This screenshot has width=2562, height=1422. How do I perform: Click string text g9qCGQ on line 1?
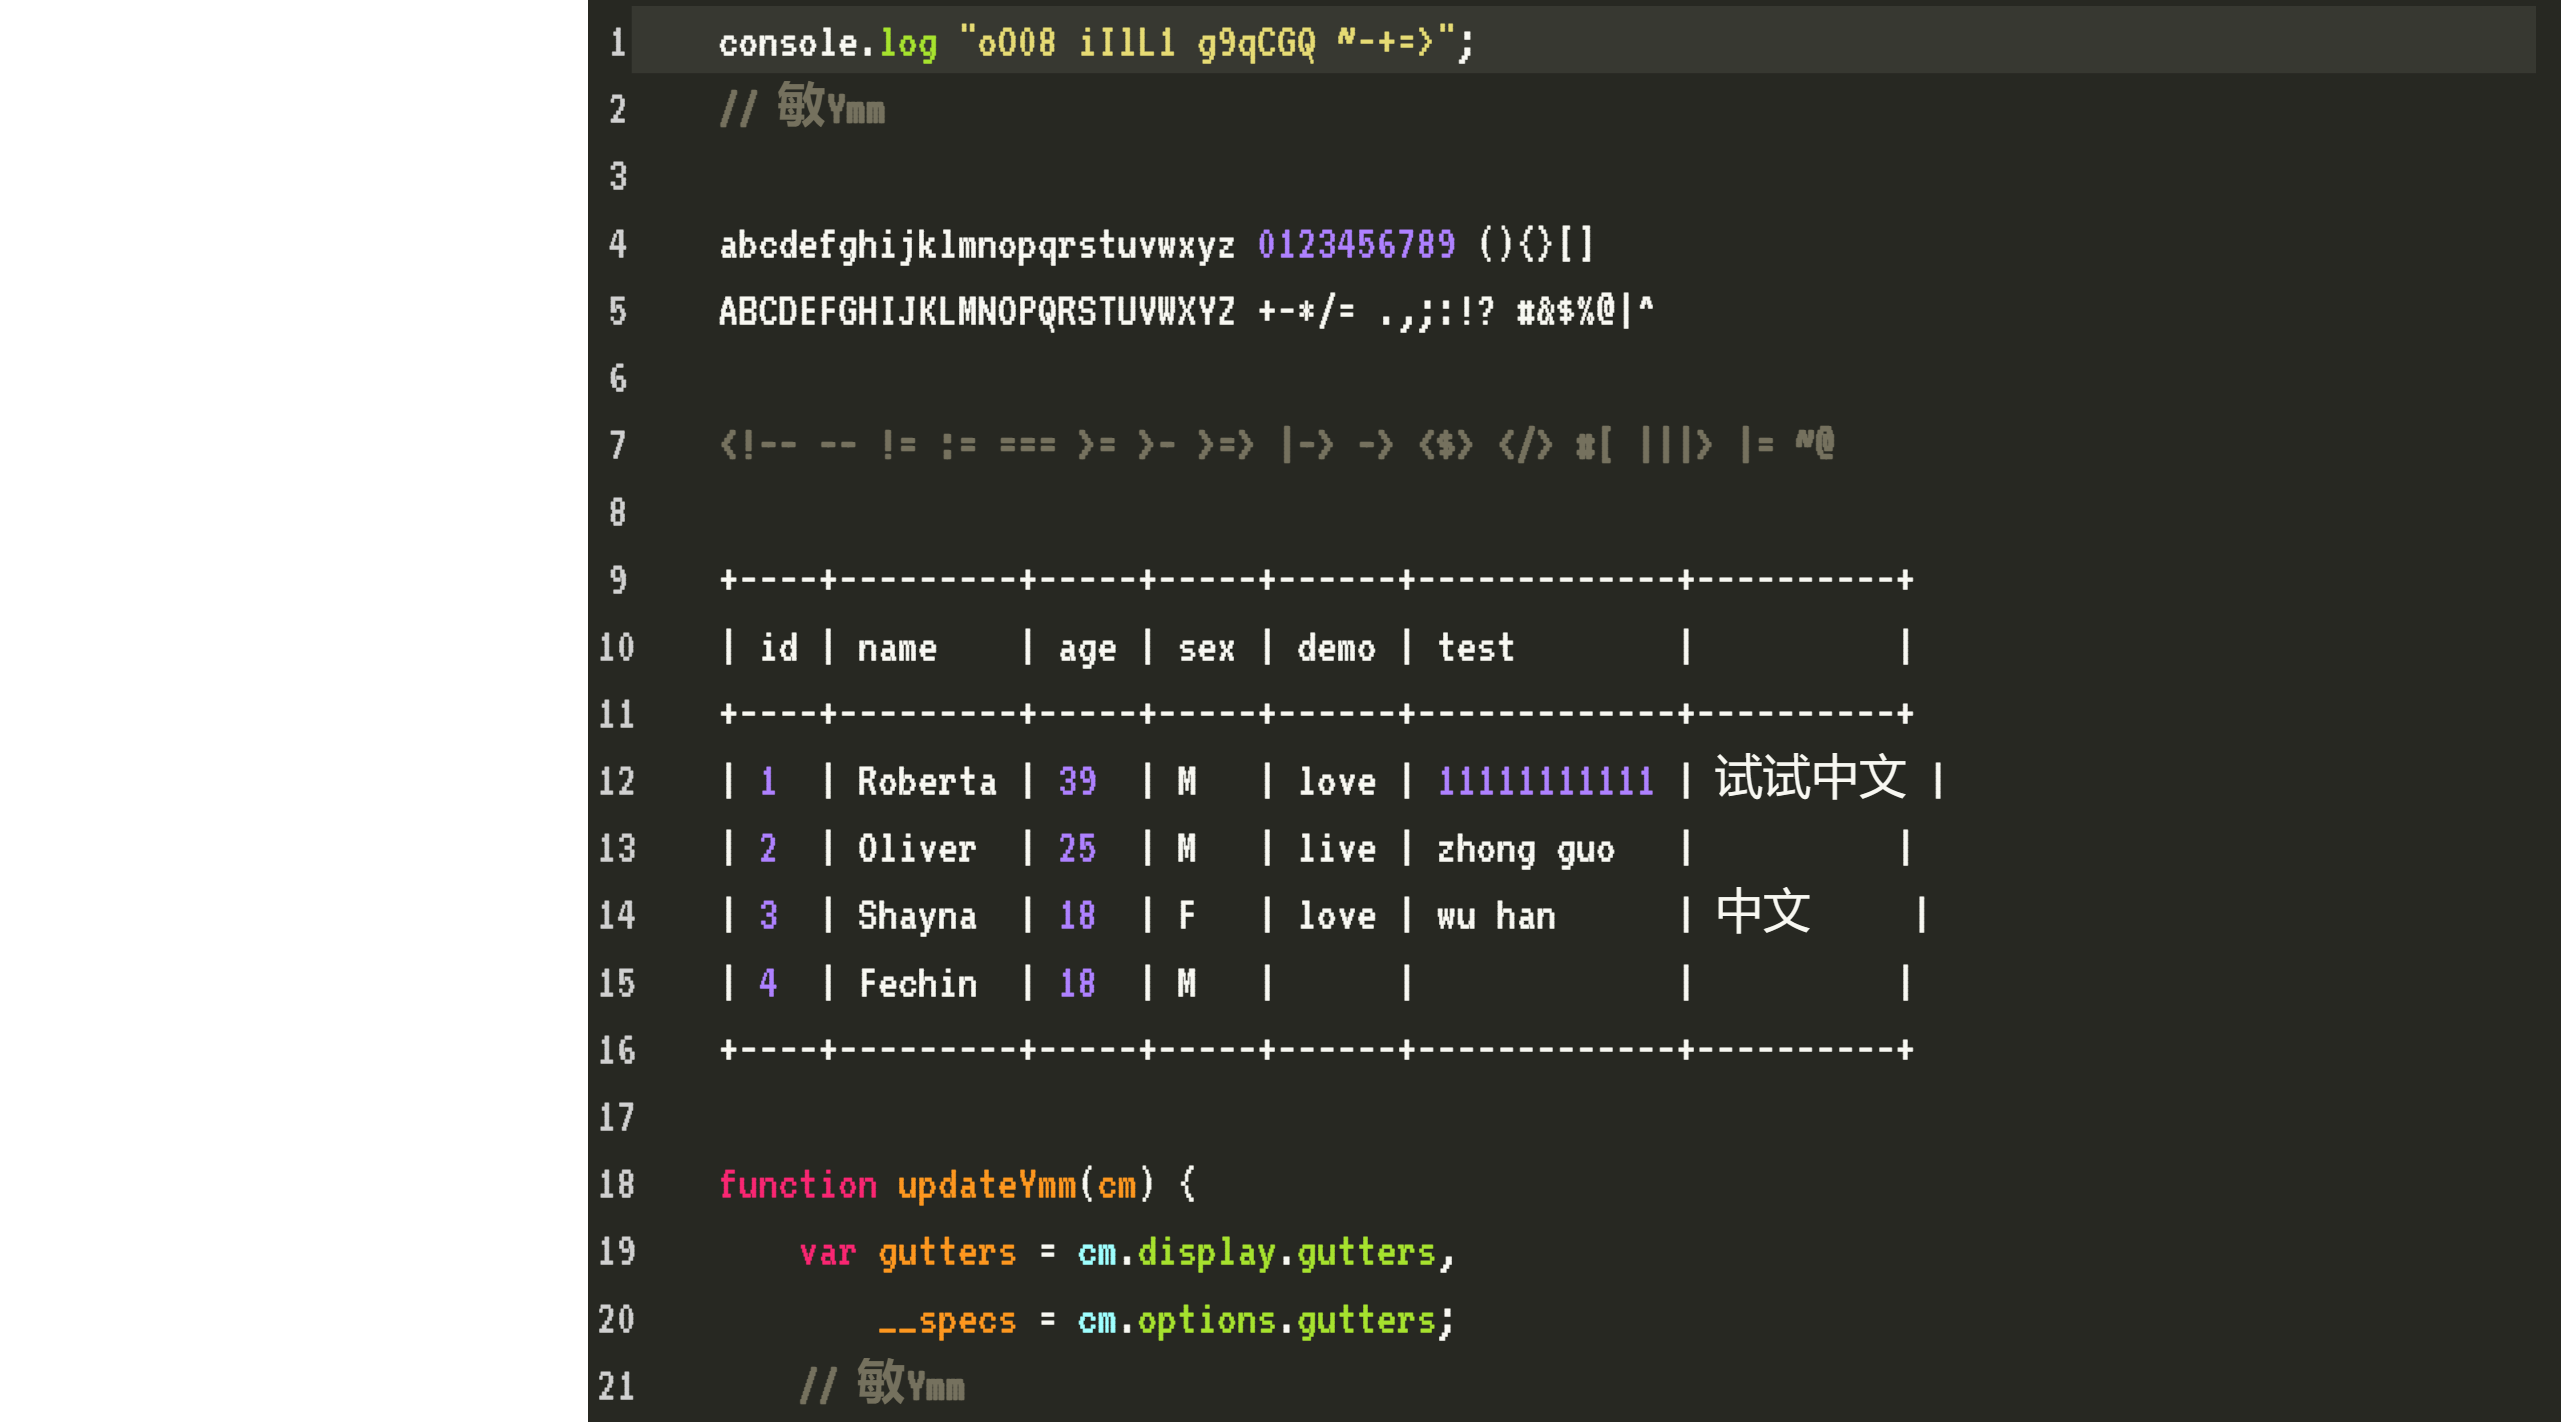tap(1257, 44)
